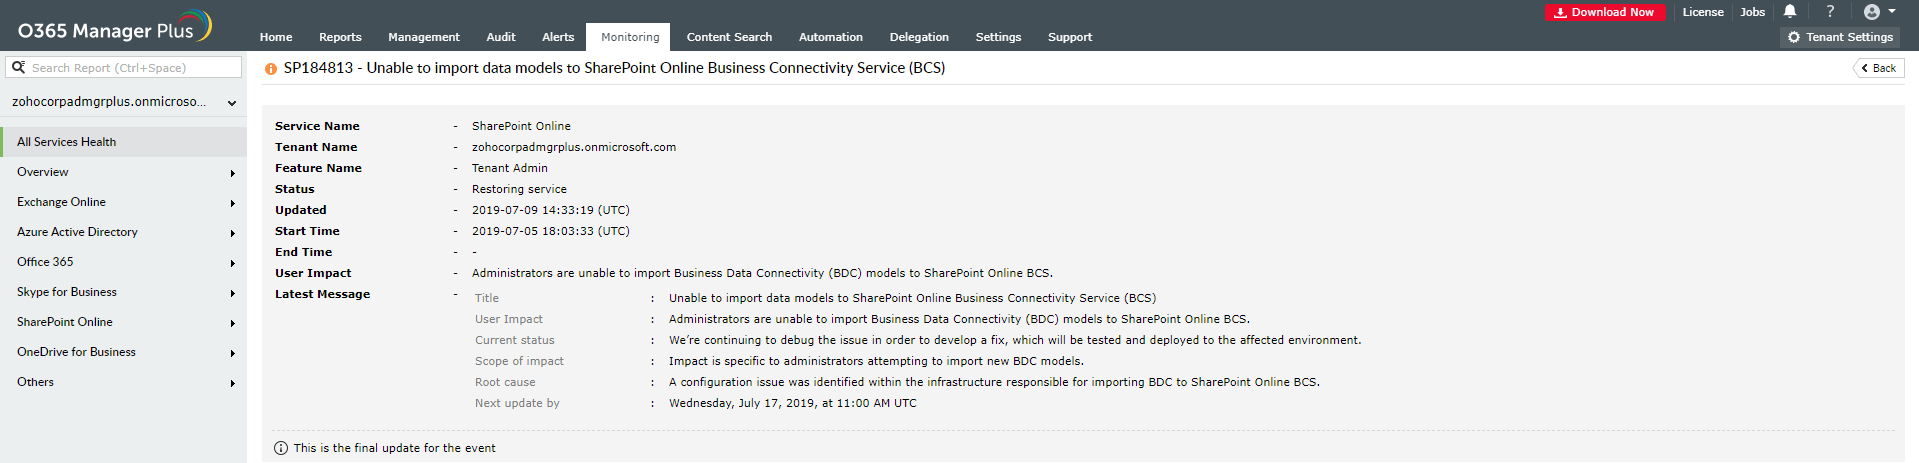Expand the OneDrive for Business submenu

click(232, 353)
